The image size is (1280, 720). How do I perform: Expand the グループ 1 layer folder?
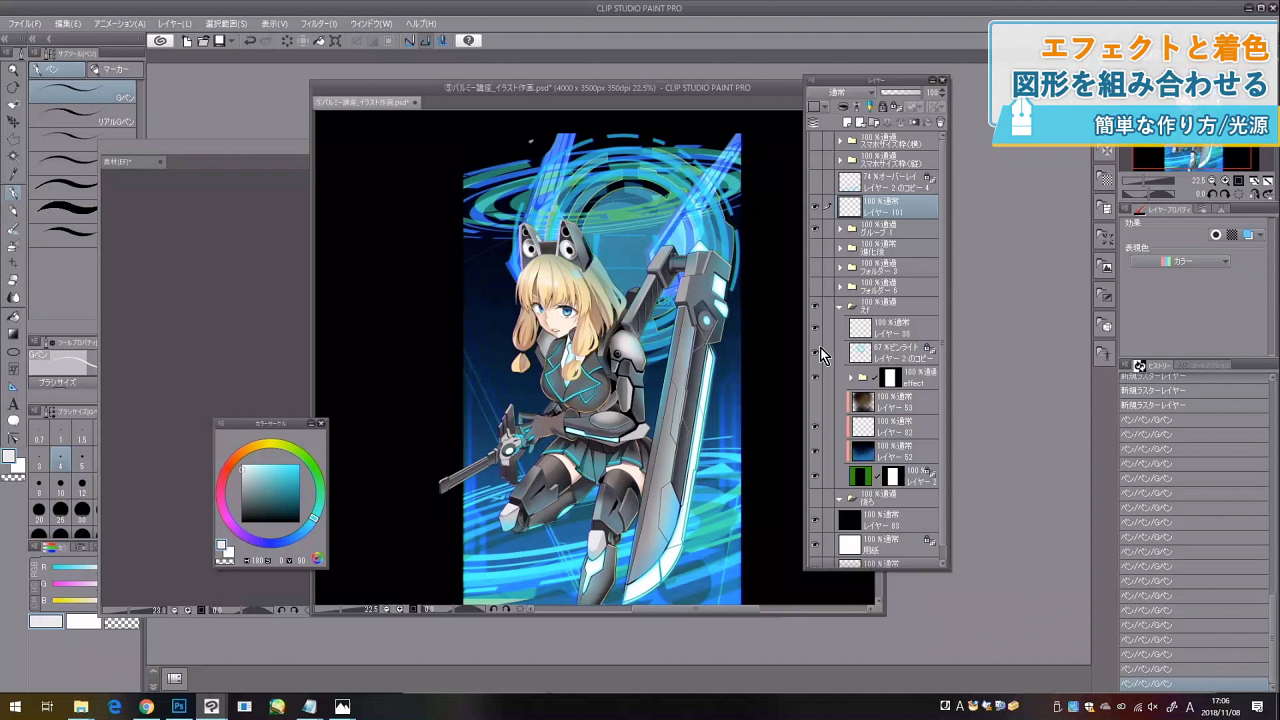point(840,228)
